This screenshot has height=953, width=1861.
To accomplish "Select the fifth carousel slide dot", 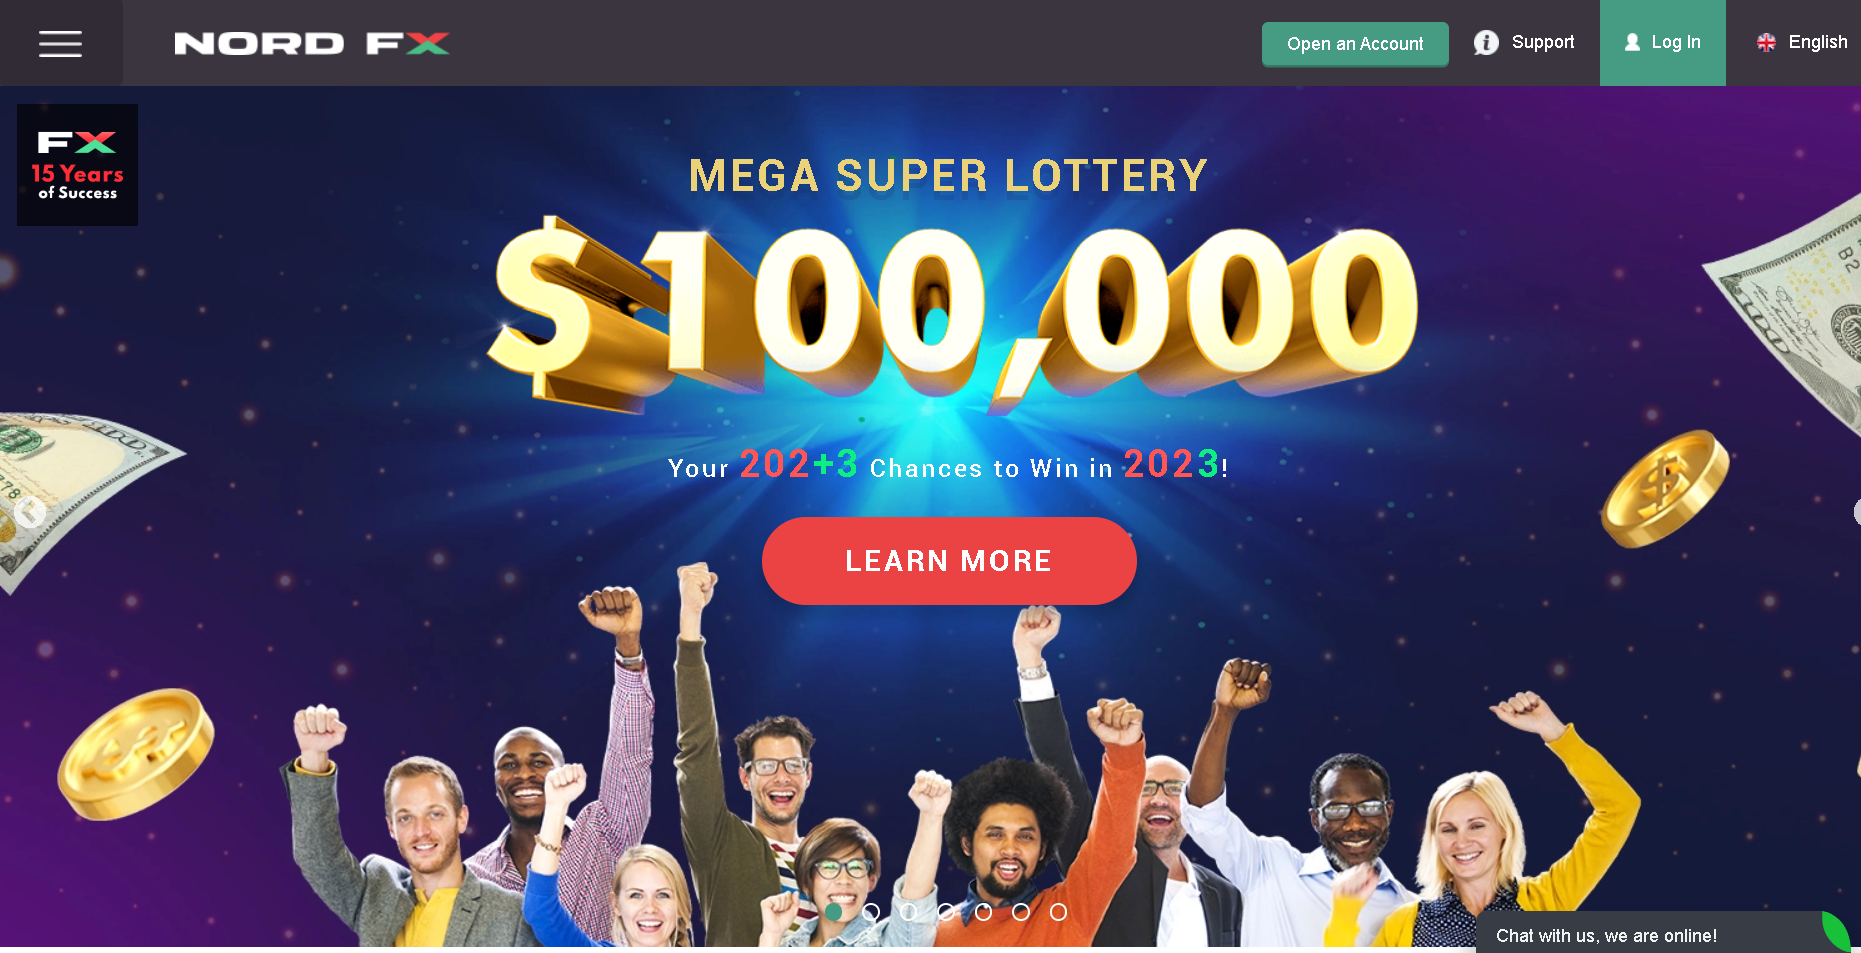I will tap(984, 912).
